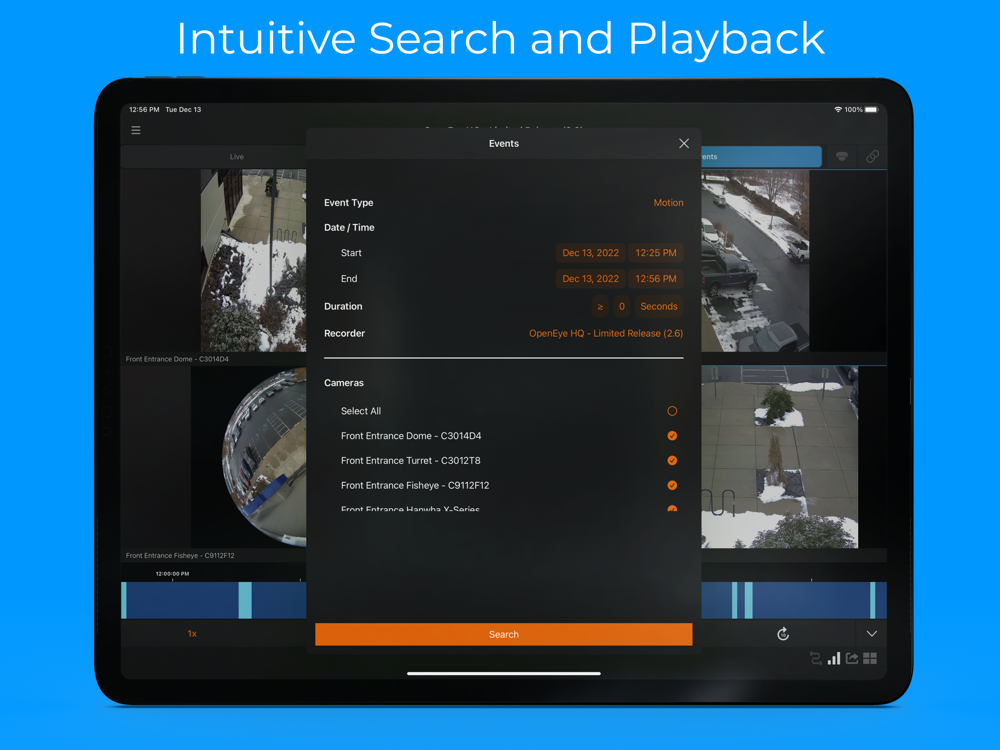Change the 1x playback speed
Screen dimensions: 1000x750
[192, 633]
